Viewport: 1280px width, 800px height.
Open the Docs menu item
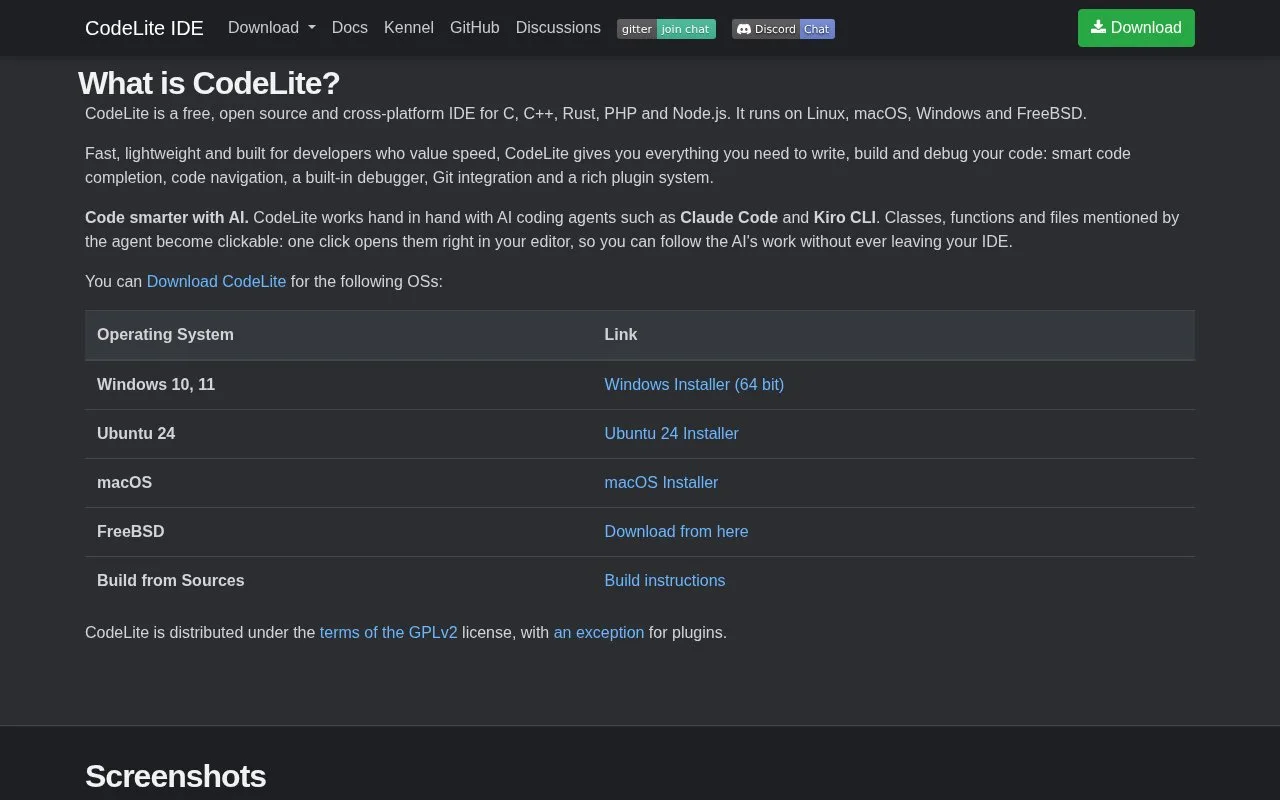[350, 28]
